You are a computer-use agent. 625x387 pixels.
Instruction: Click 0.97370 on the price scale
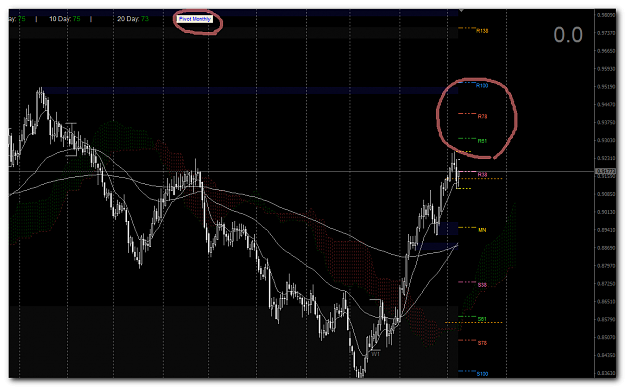605,33
